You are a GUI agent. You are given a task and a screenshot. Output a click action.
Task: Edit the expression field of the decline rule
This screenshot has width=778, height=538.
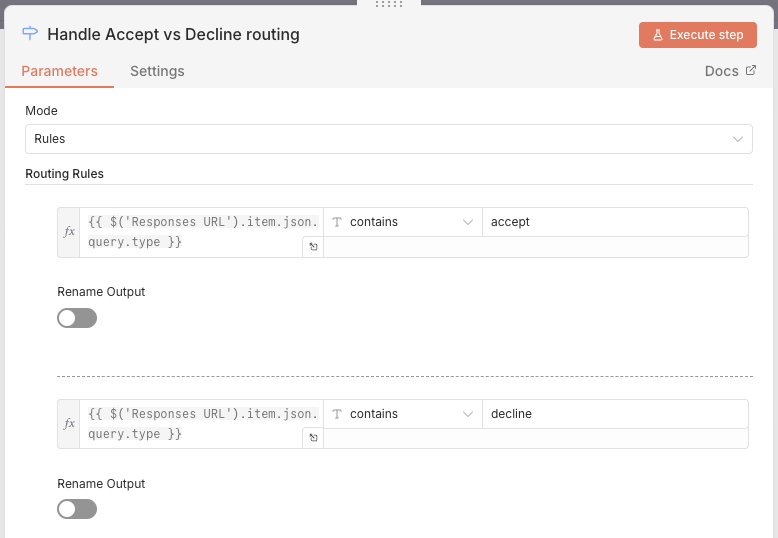point(201,424)
